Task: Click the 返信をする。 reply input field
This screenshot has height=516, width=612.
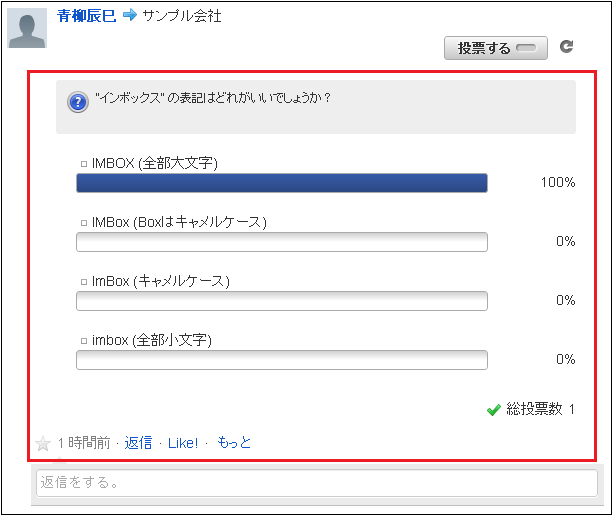Action: 317,483
